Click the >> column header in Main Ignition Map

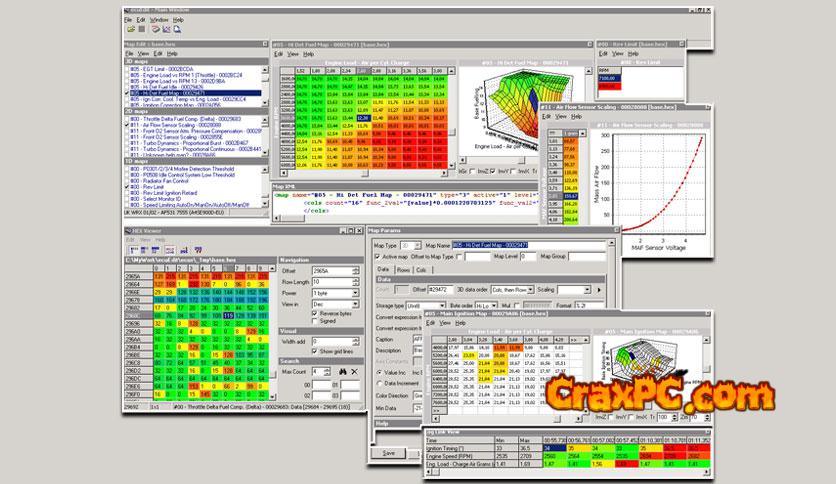(574, 340)
